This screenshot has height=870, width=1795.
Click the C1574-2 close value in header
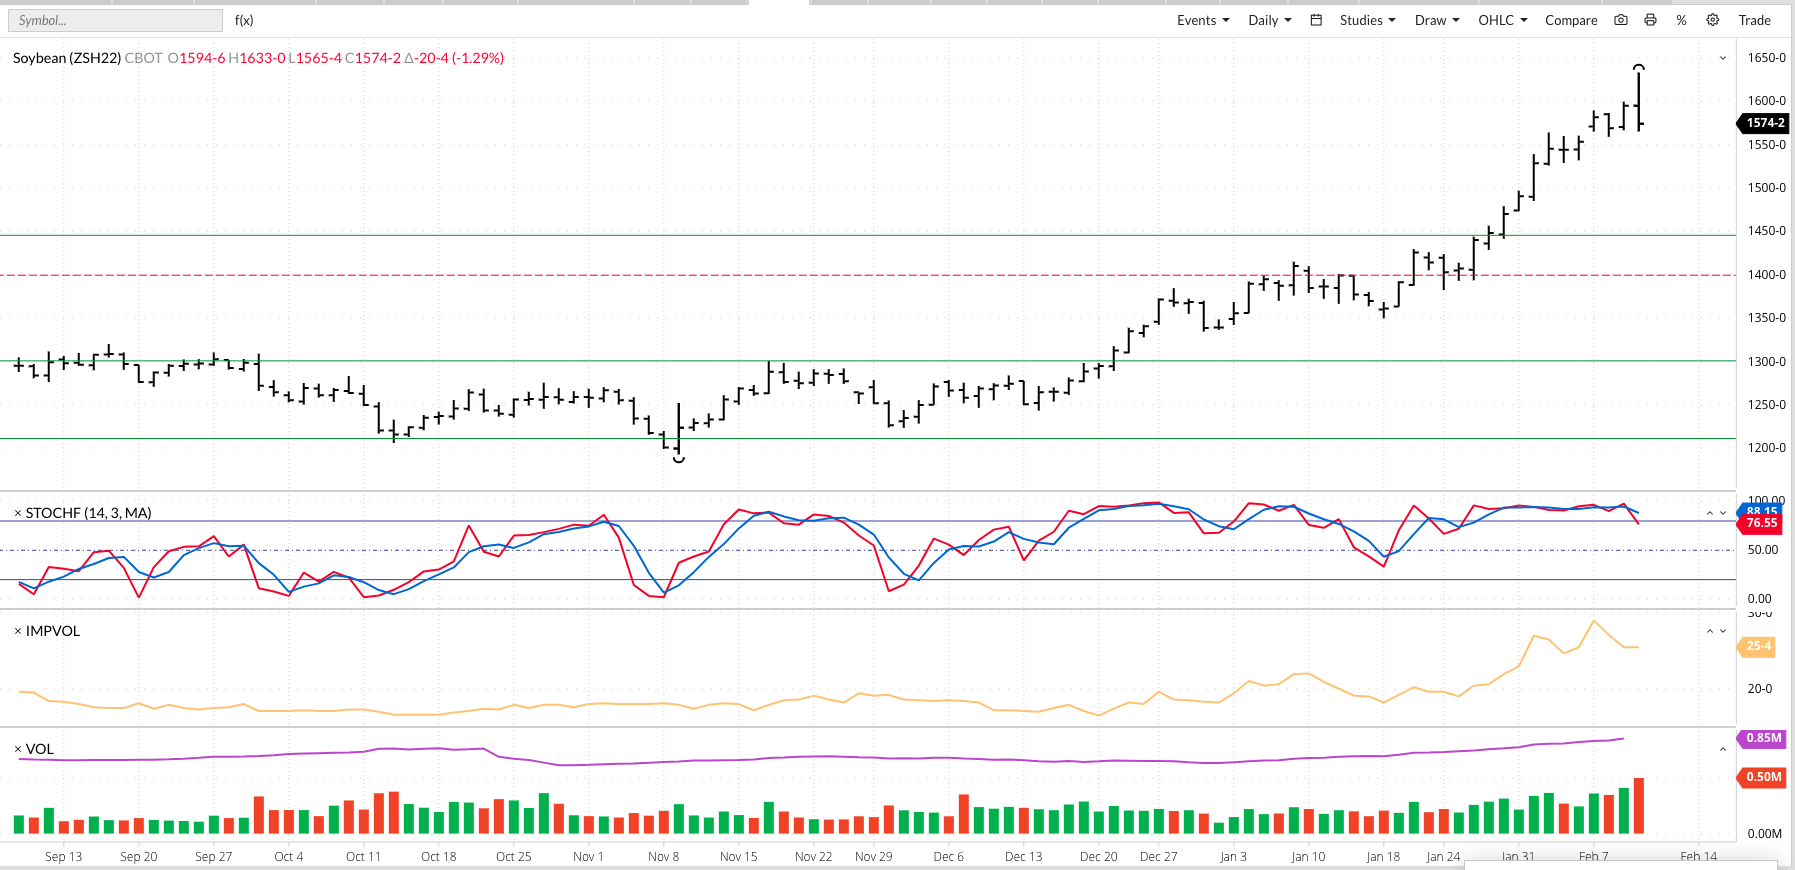click(x=373, y=58)
